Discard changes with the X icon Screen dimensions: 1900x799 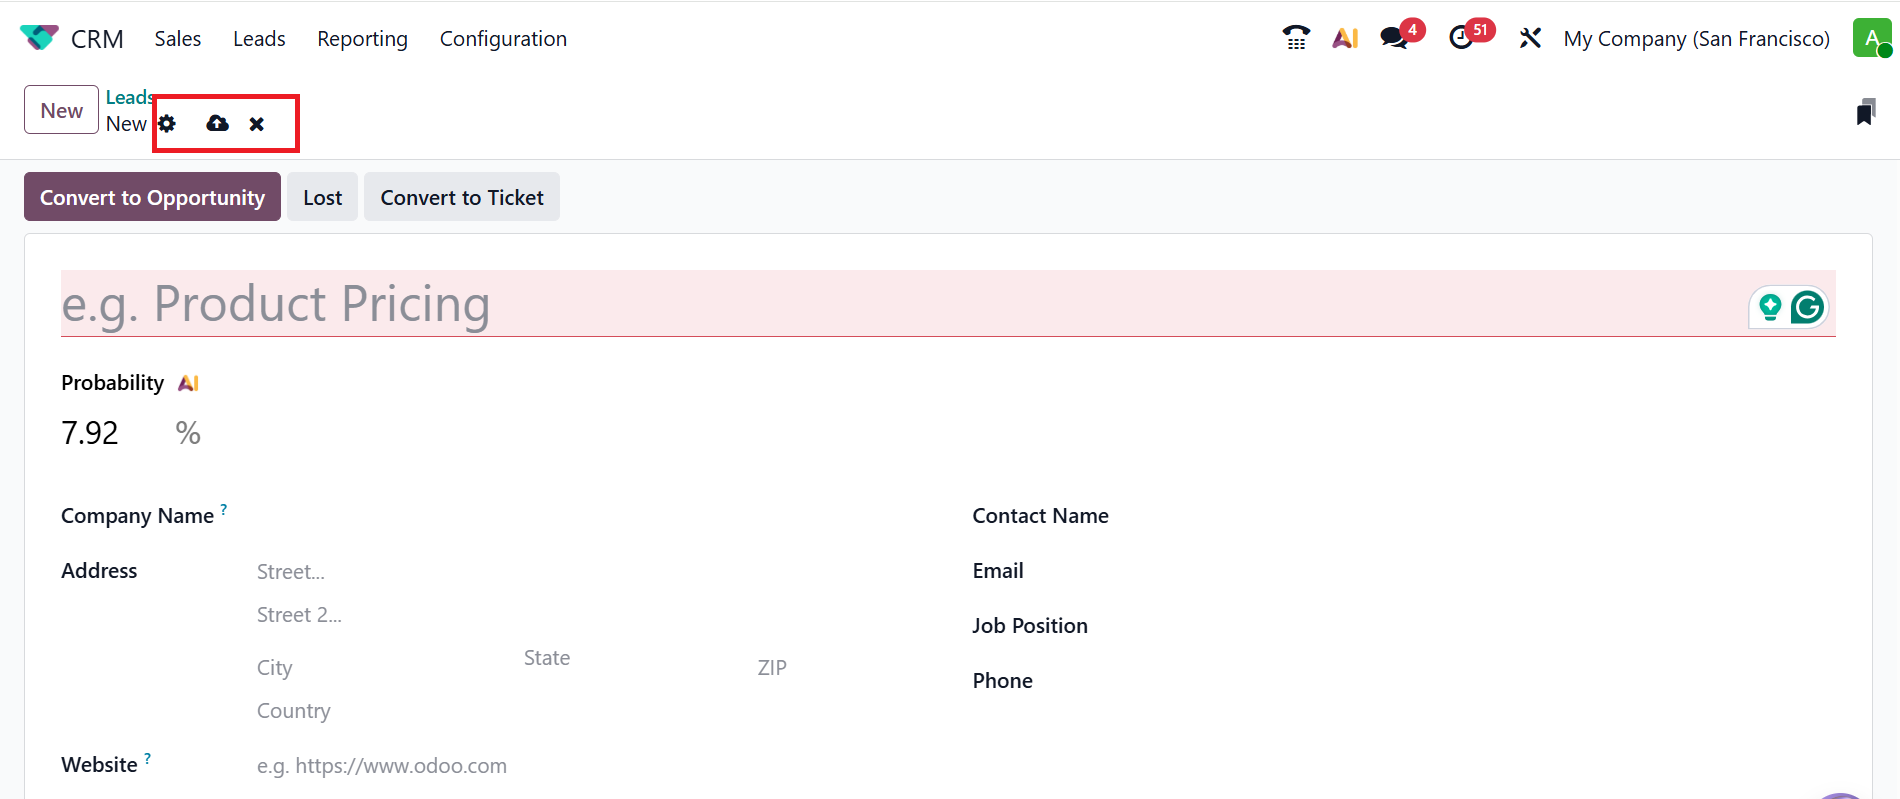pyautogui.click(x=257, y=124)
